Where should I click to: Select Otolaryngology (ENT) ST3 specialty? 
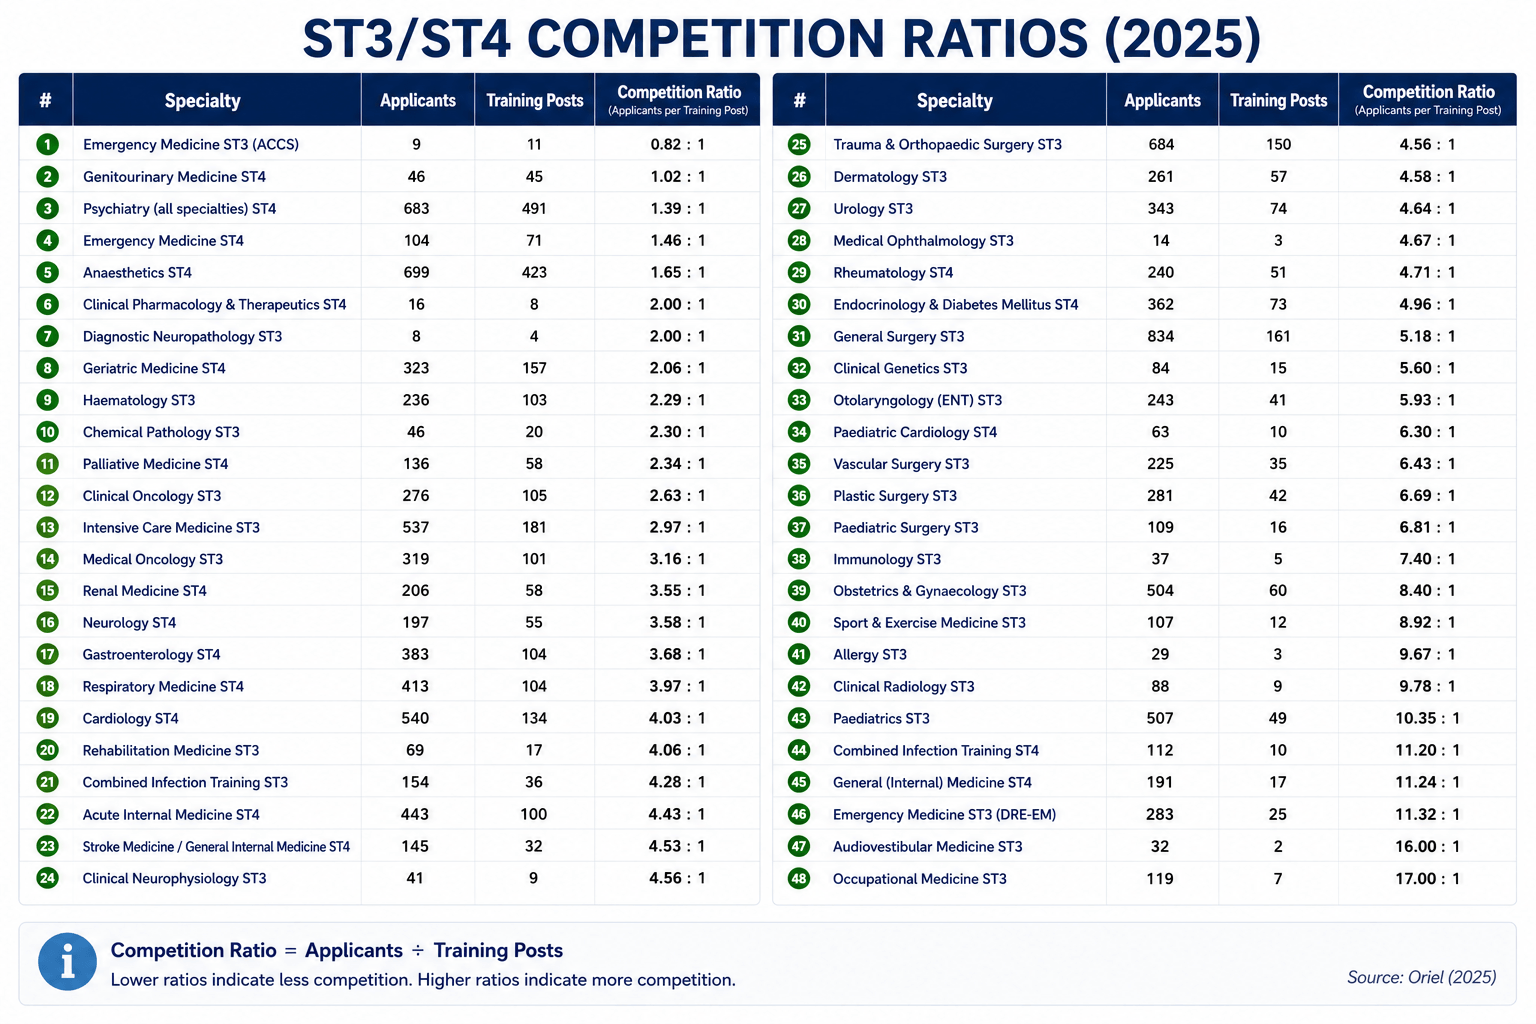click(918, 401)
